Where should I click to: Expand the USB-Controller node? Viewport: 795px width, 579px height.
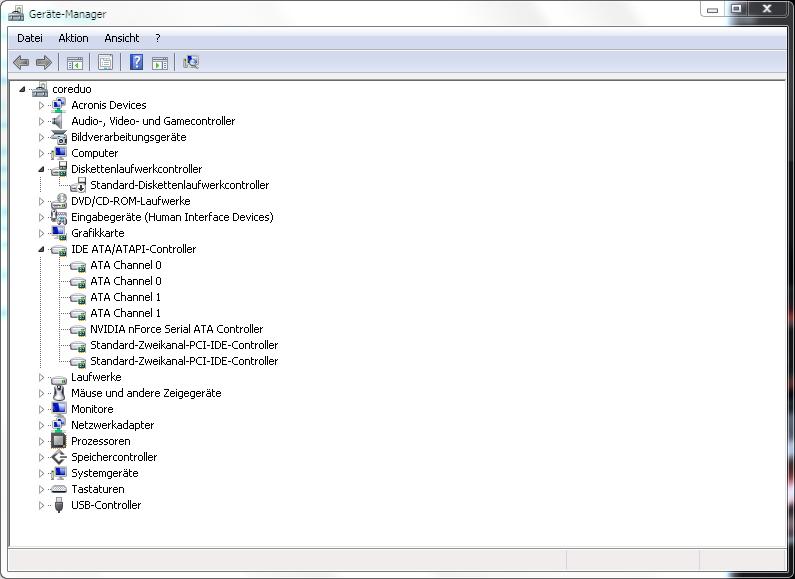click(41, 505)
